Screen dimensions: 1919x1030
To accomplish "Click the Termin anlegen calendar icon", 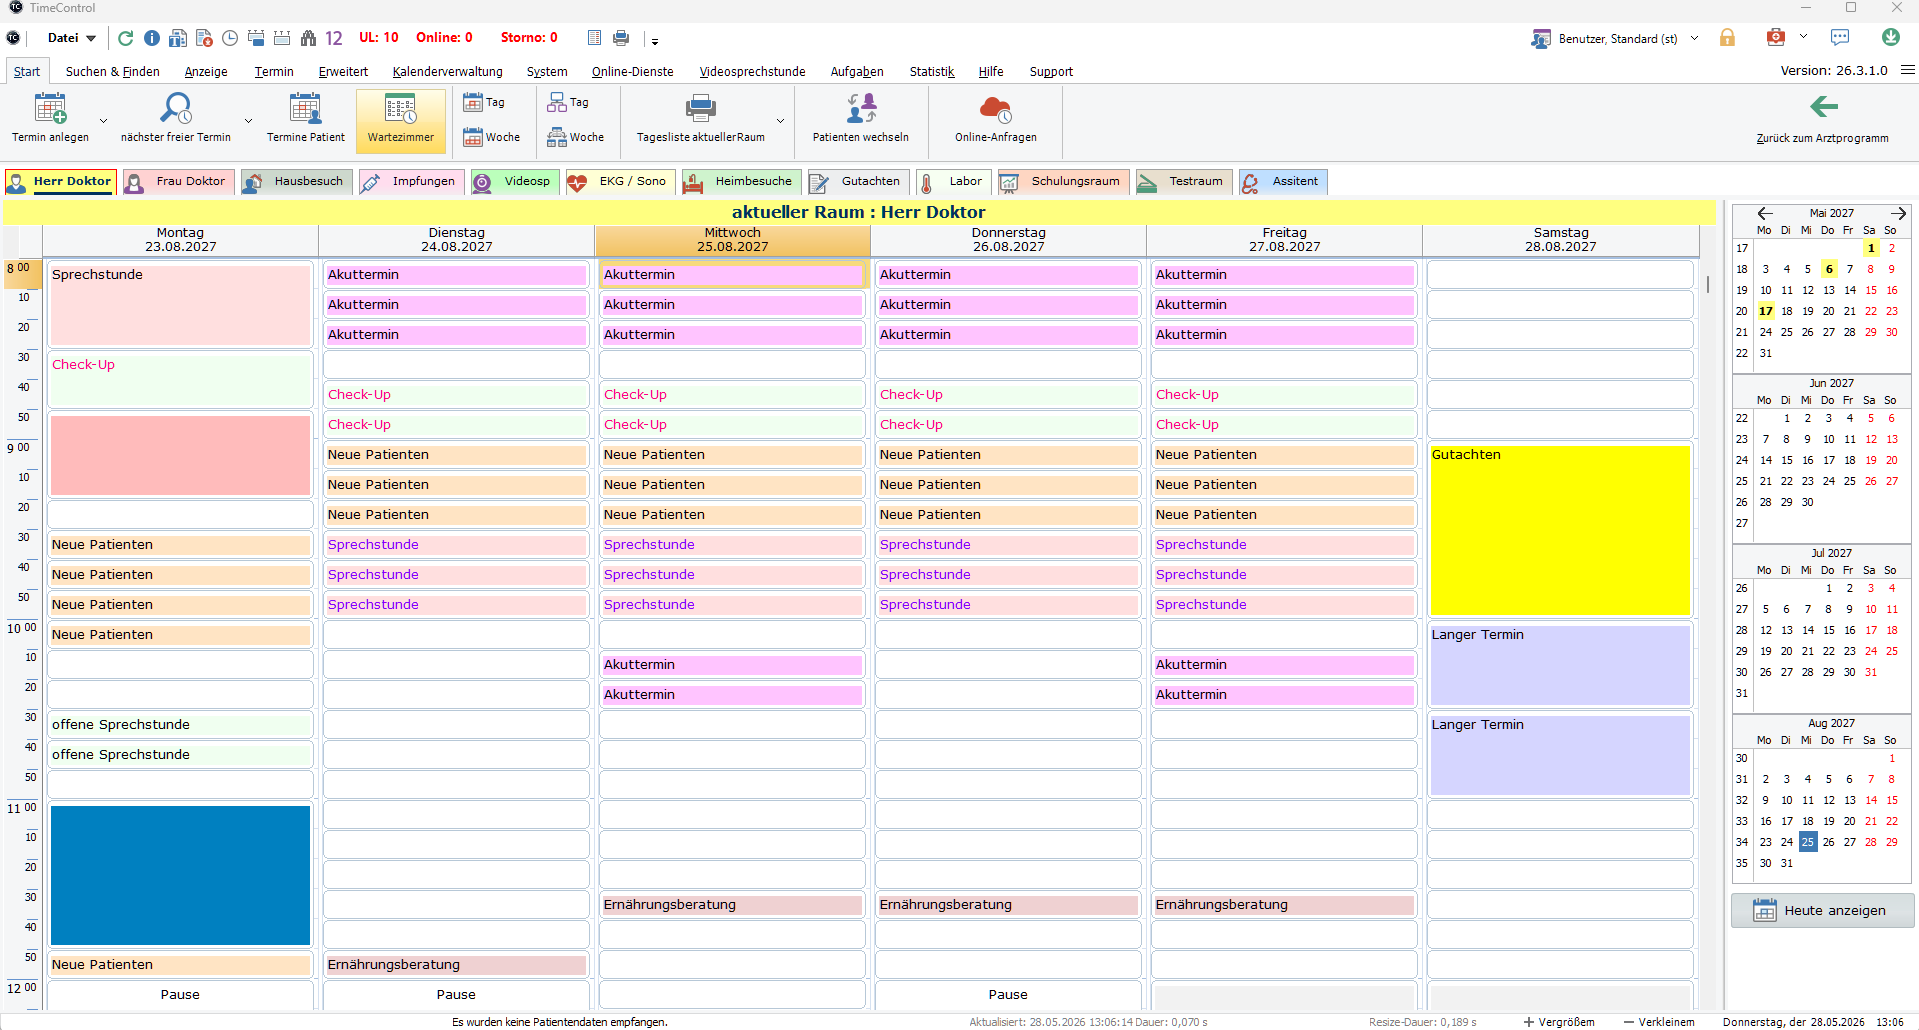I will (x=50, y=108).
